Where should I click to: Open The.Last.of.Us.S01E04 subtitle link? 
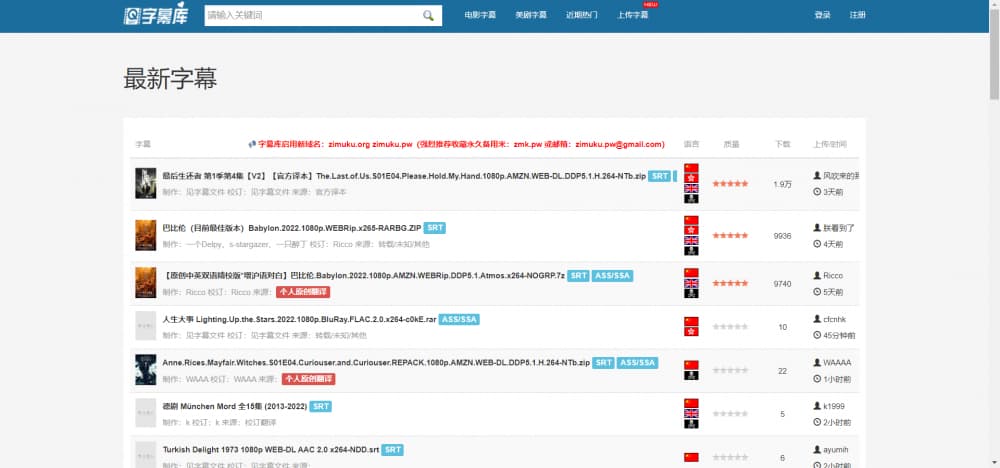[404, 176]
